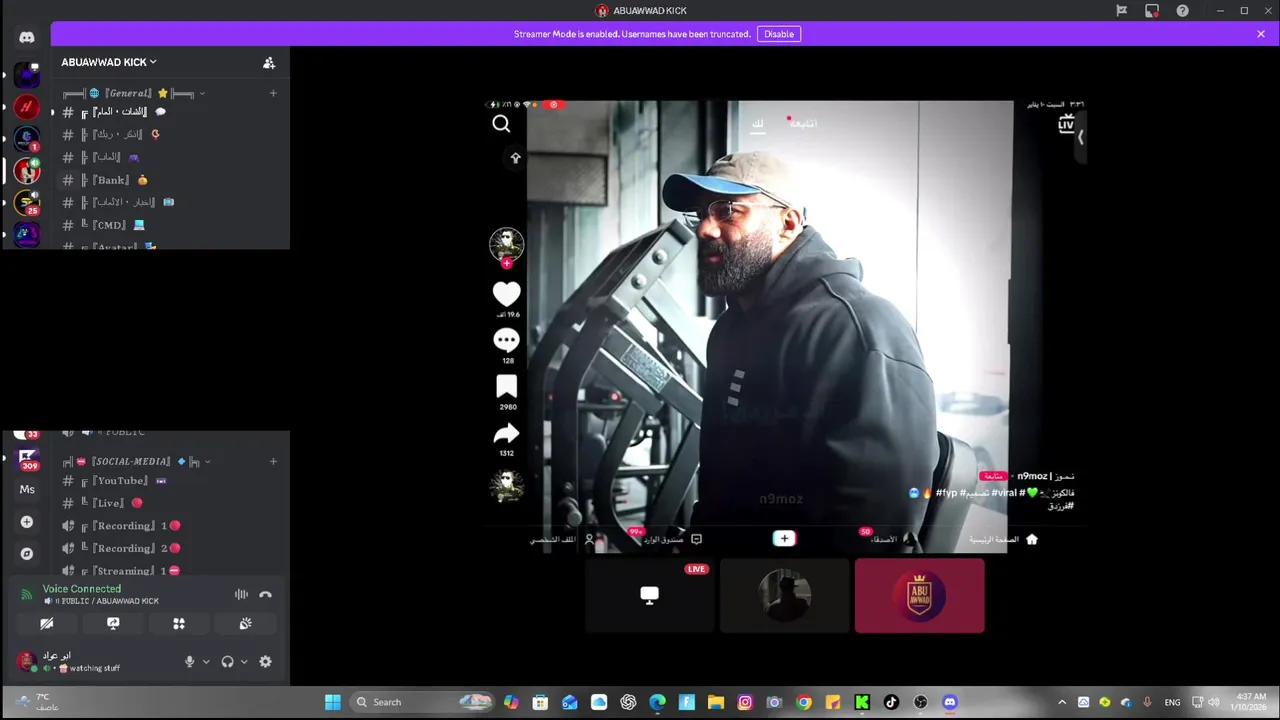The image size is (1280, 720).
Task: Click search magnifier in streamed TikTok
Action: (x=501, y=124)
